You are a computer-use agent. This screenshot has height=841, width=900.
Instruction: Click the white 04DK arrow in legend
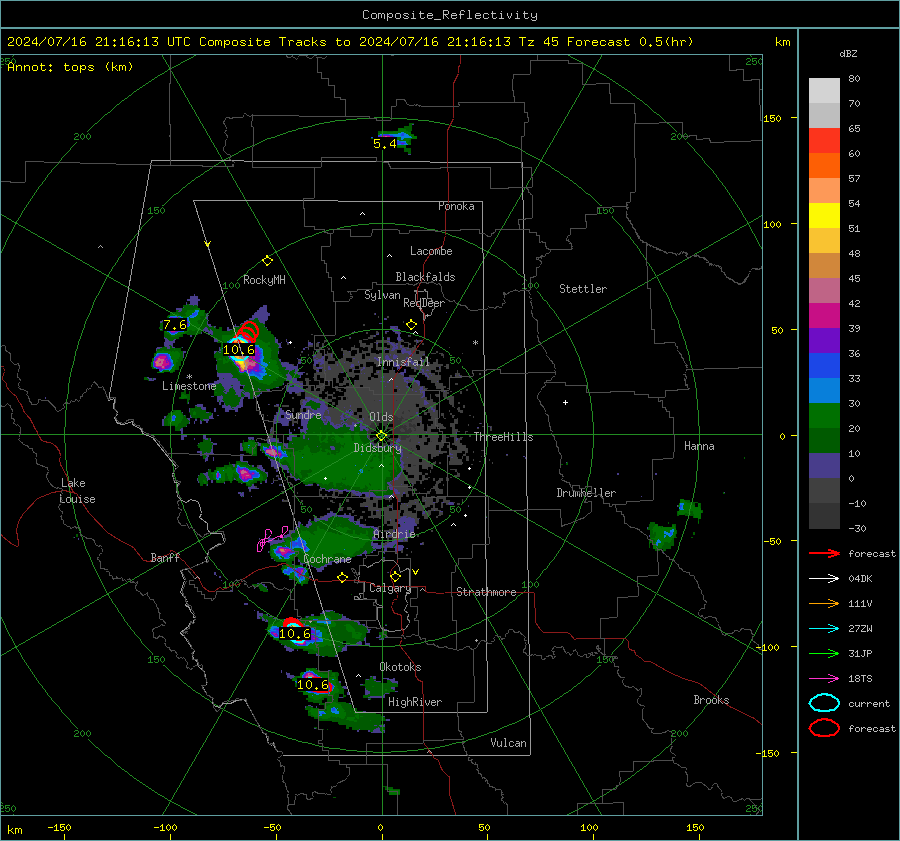pyautogui.click(x=824, y=579)
